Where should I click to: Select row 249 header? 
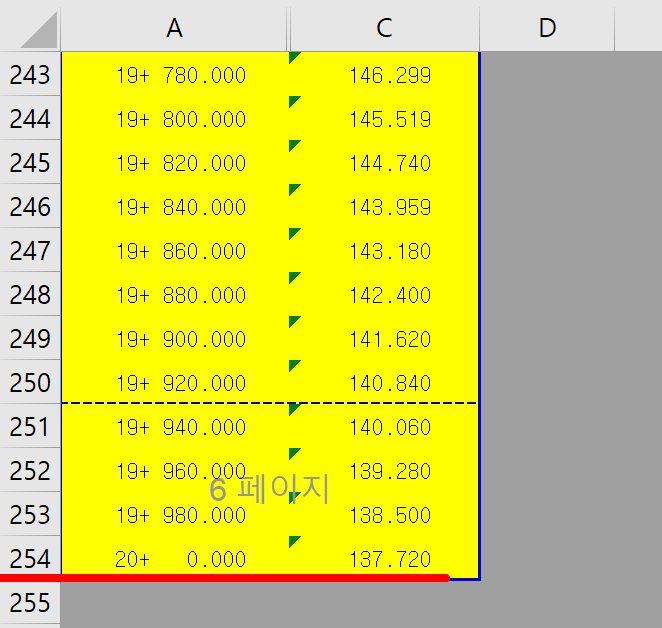click(x=30, y=338)
